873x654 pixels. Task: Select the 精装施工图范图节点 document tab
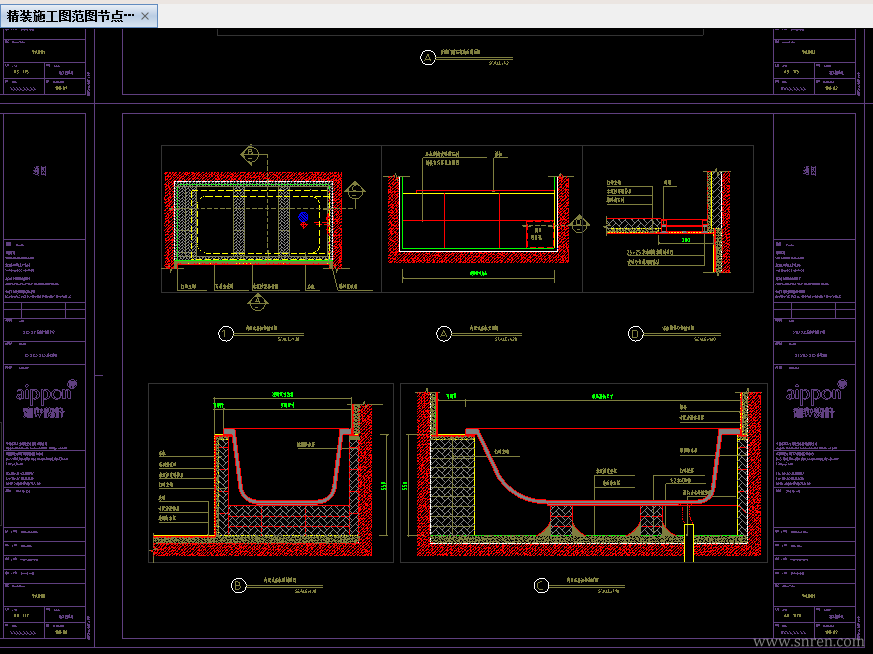pos(79,16)
